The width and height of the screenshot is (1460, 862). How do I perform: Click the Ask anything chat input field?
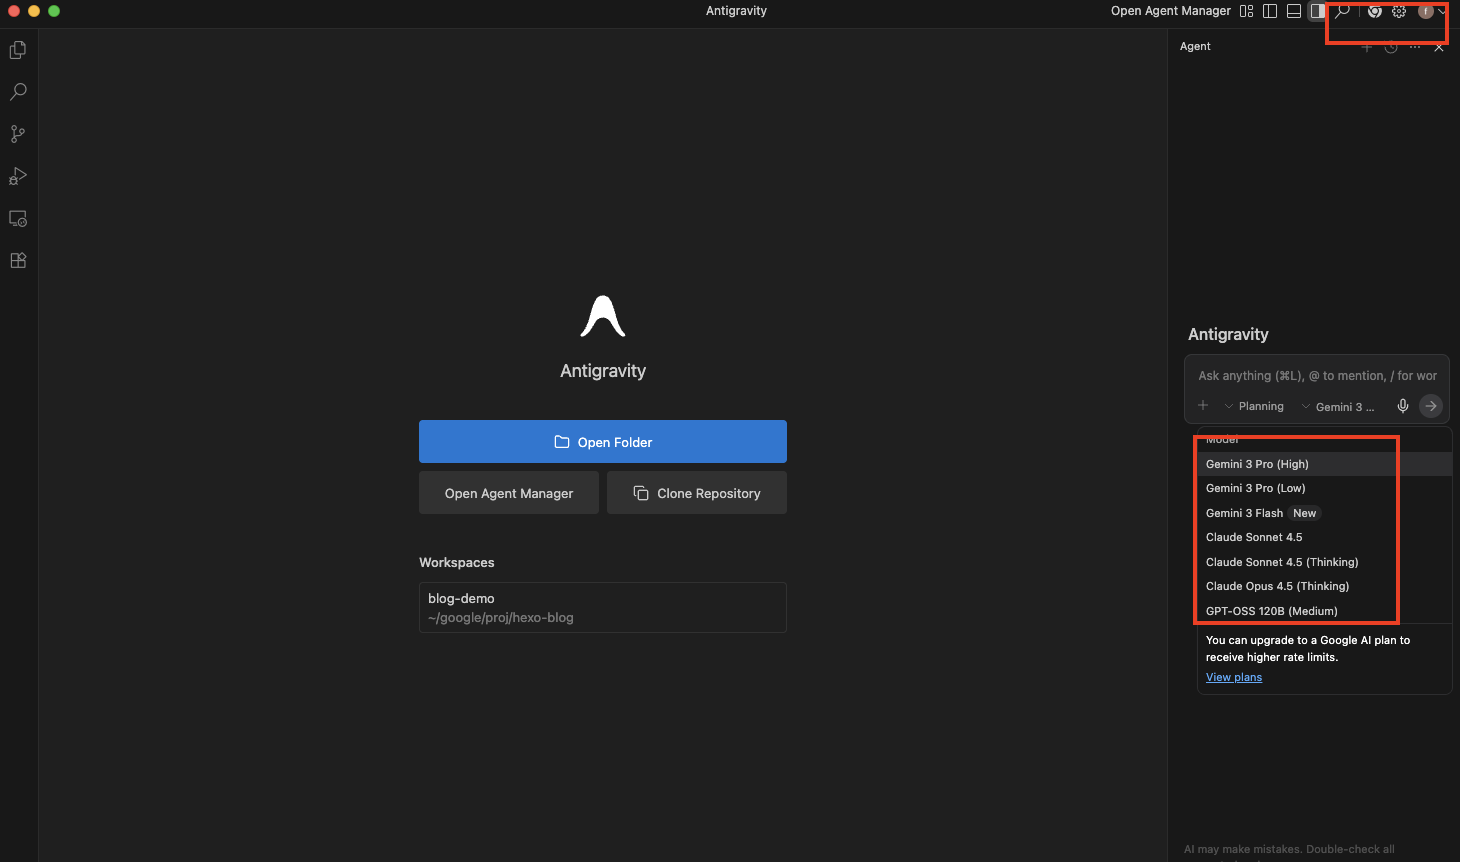click(1316, 376)
